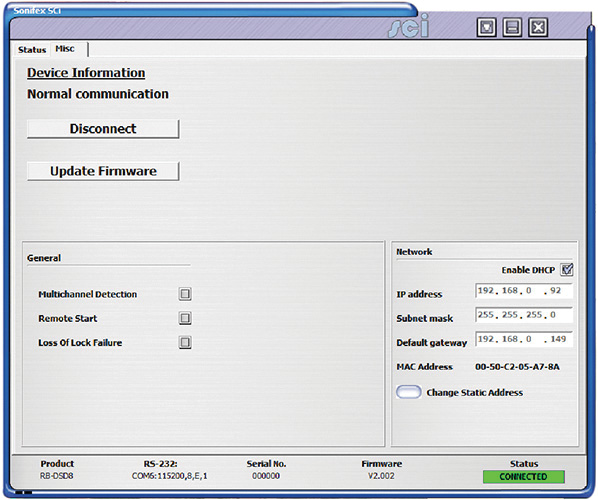Viewport: 598px width, 500px height.
Task: Click the COM6:115200,8,E,1 port setting text
Action: tap(170, 476)
